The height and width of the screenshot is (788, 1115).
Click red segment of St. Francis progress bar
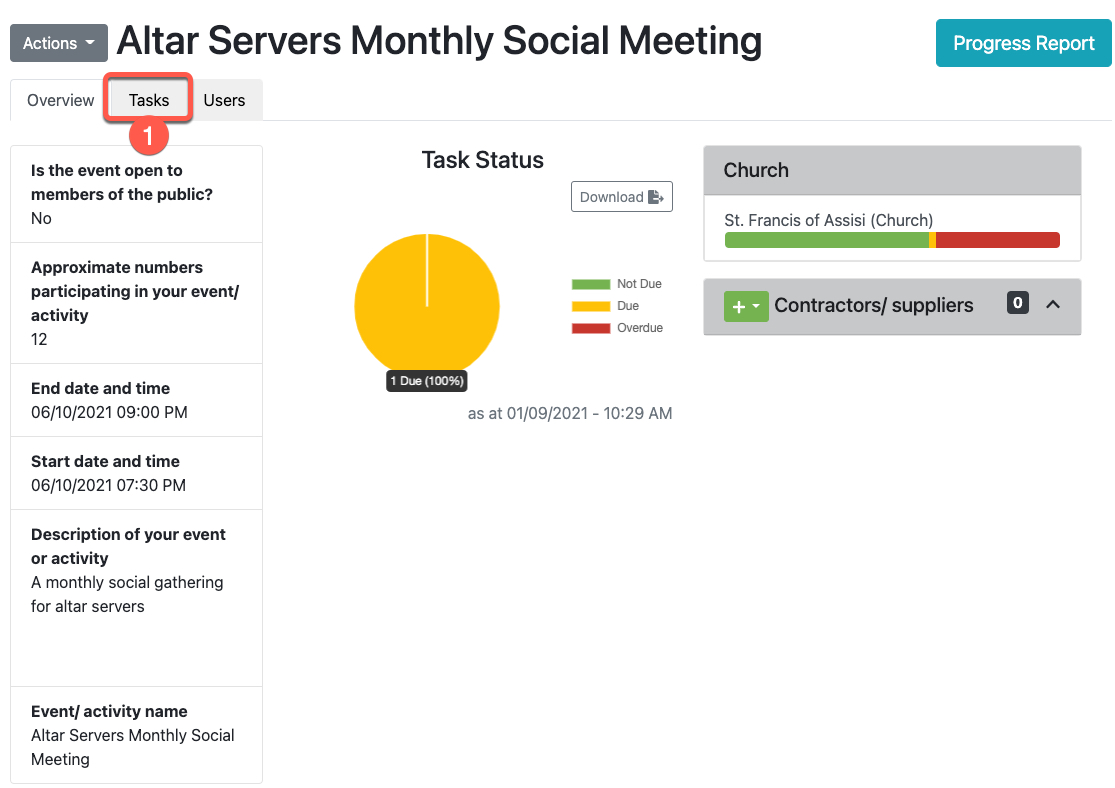(997, 240)
